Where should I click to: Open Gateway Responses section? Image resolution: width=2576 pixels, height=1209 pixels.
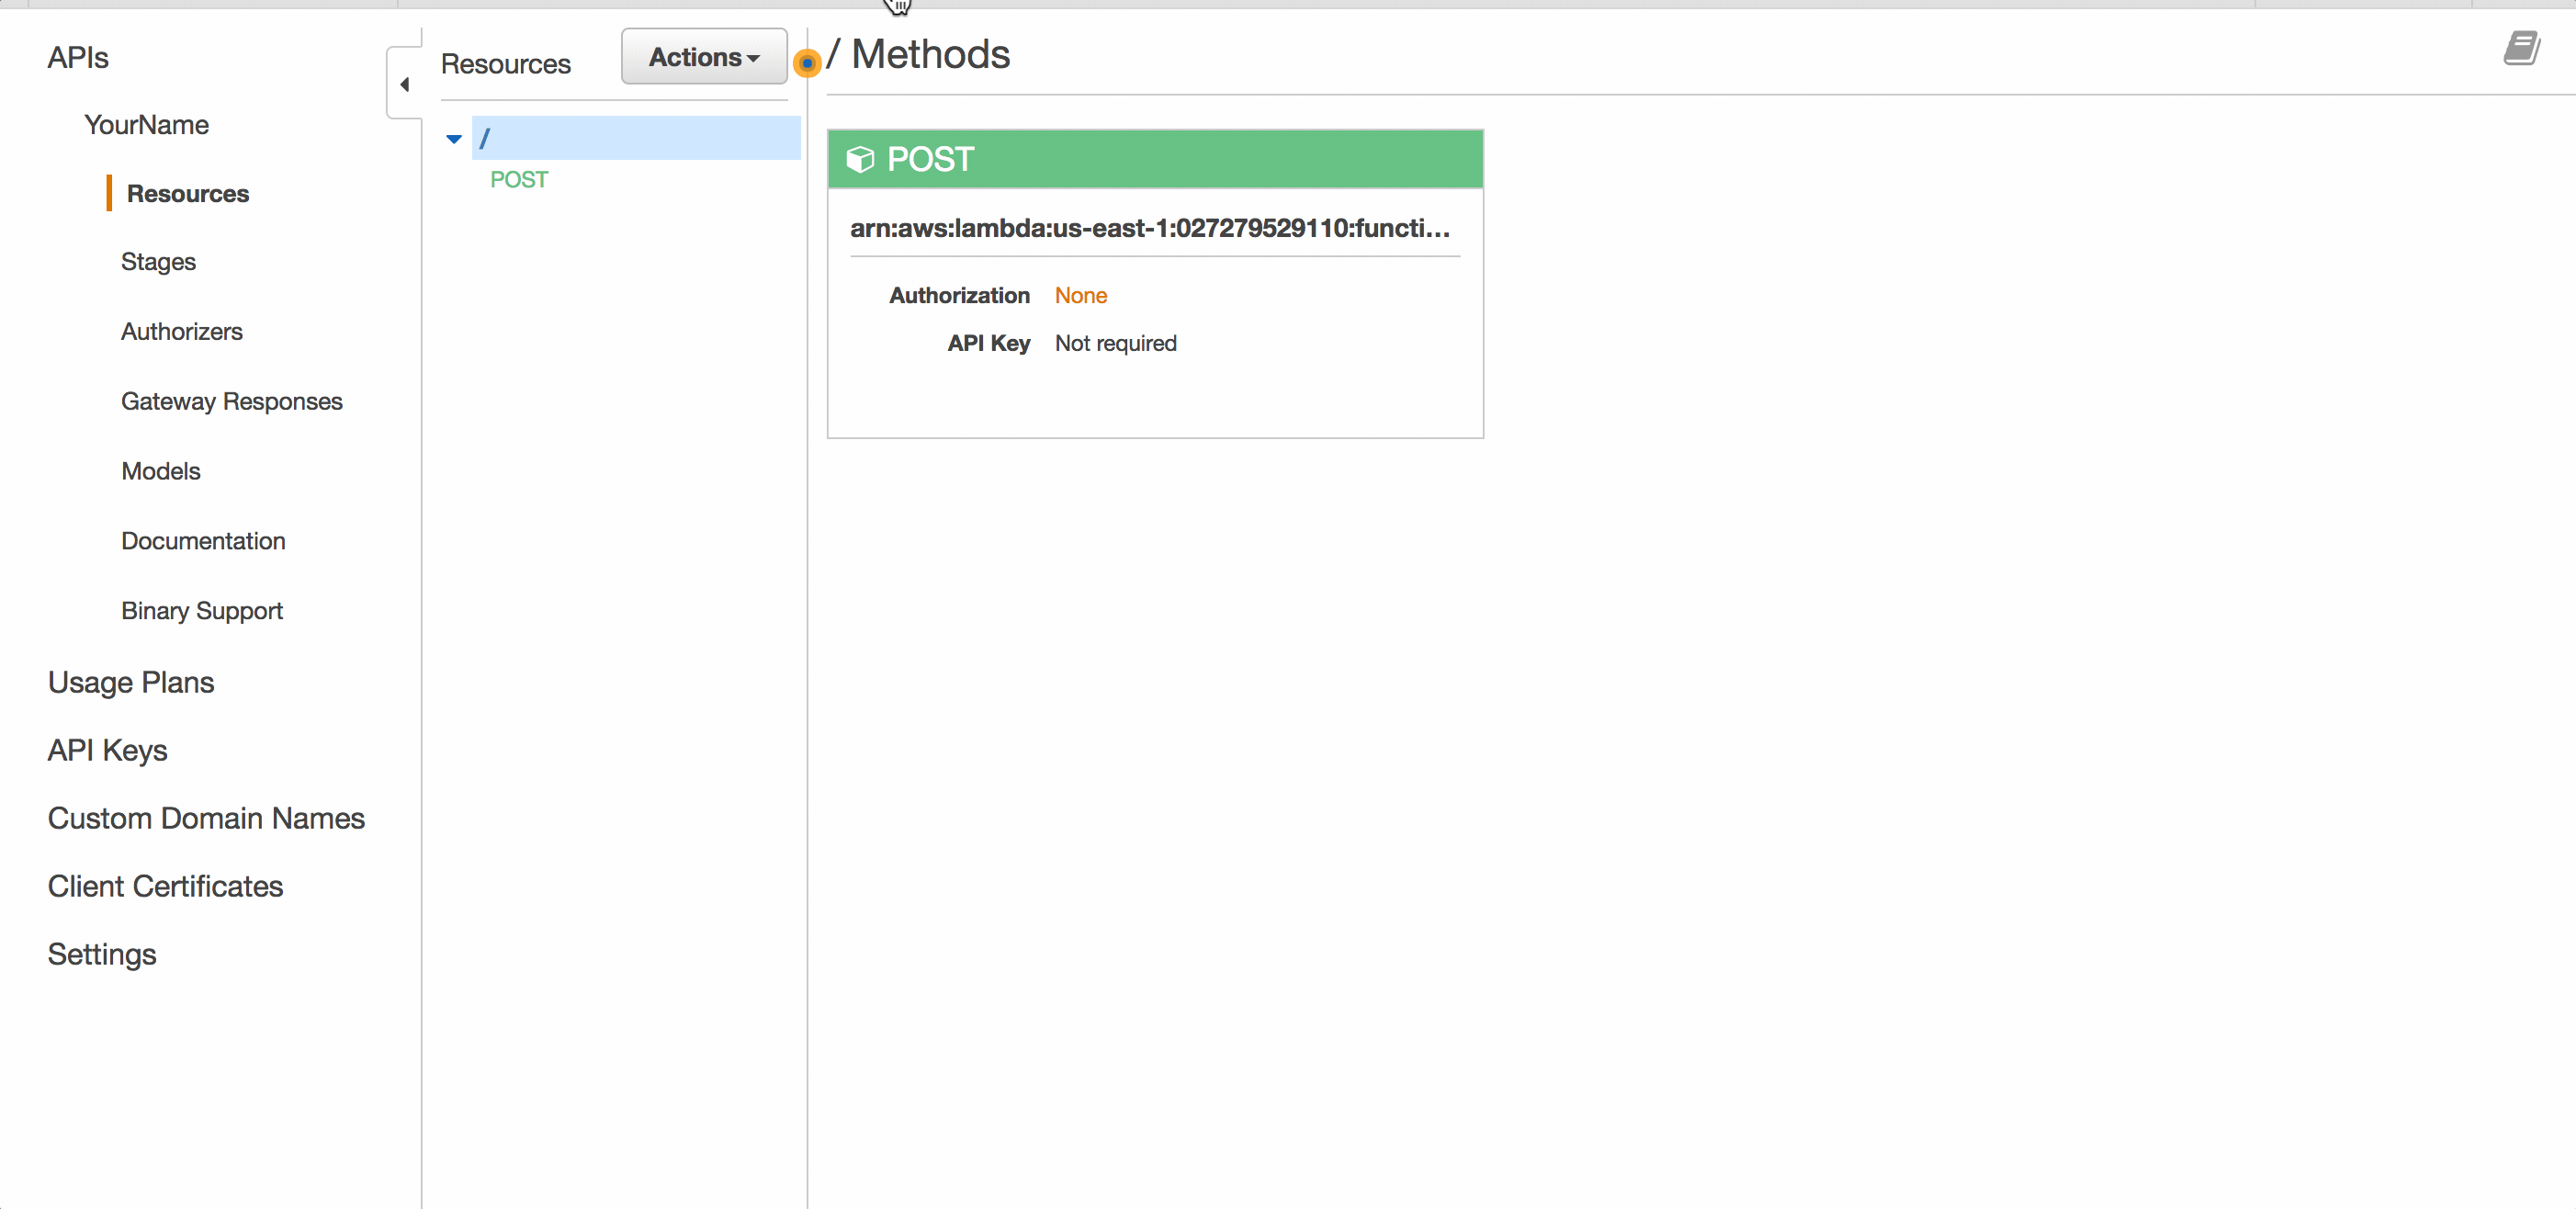tap(232, 402)
